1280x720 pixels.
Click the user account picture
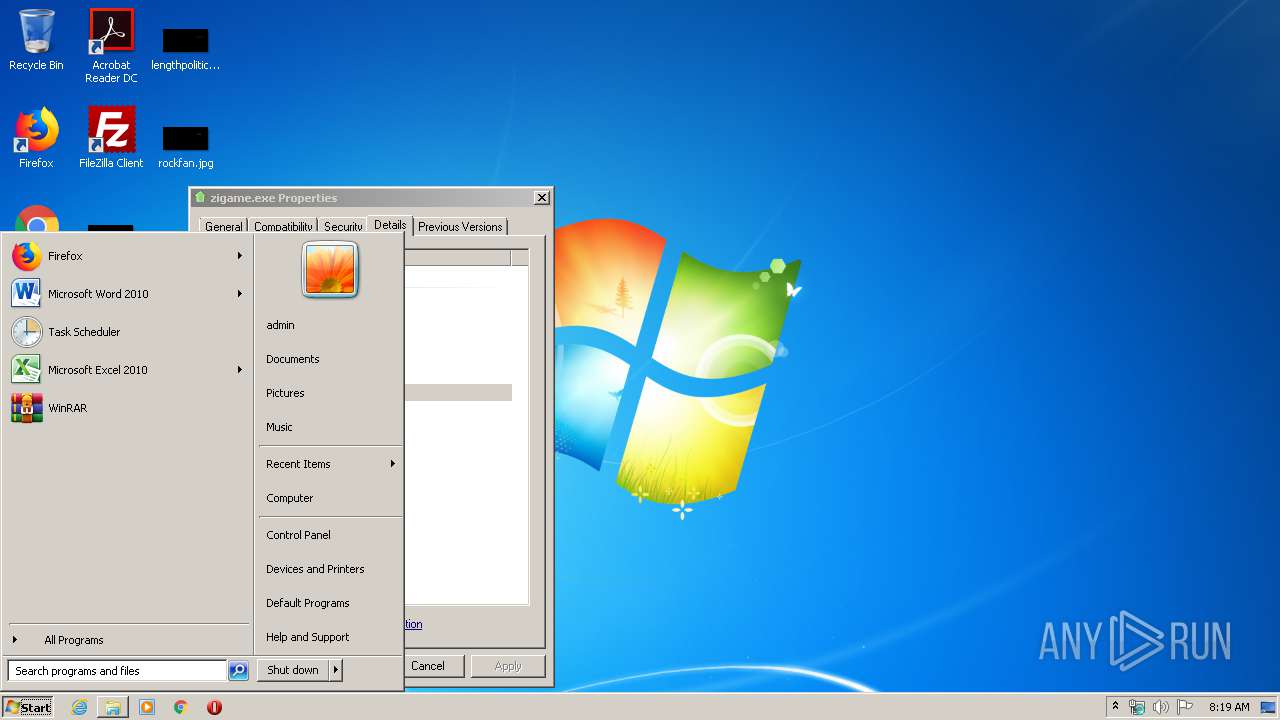330,270
